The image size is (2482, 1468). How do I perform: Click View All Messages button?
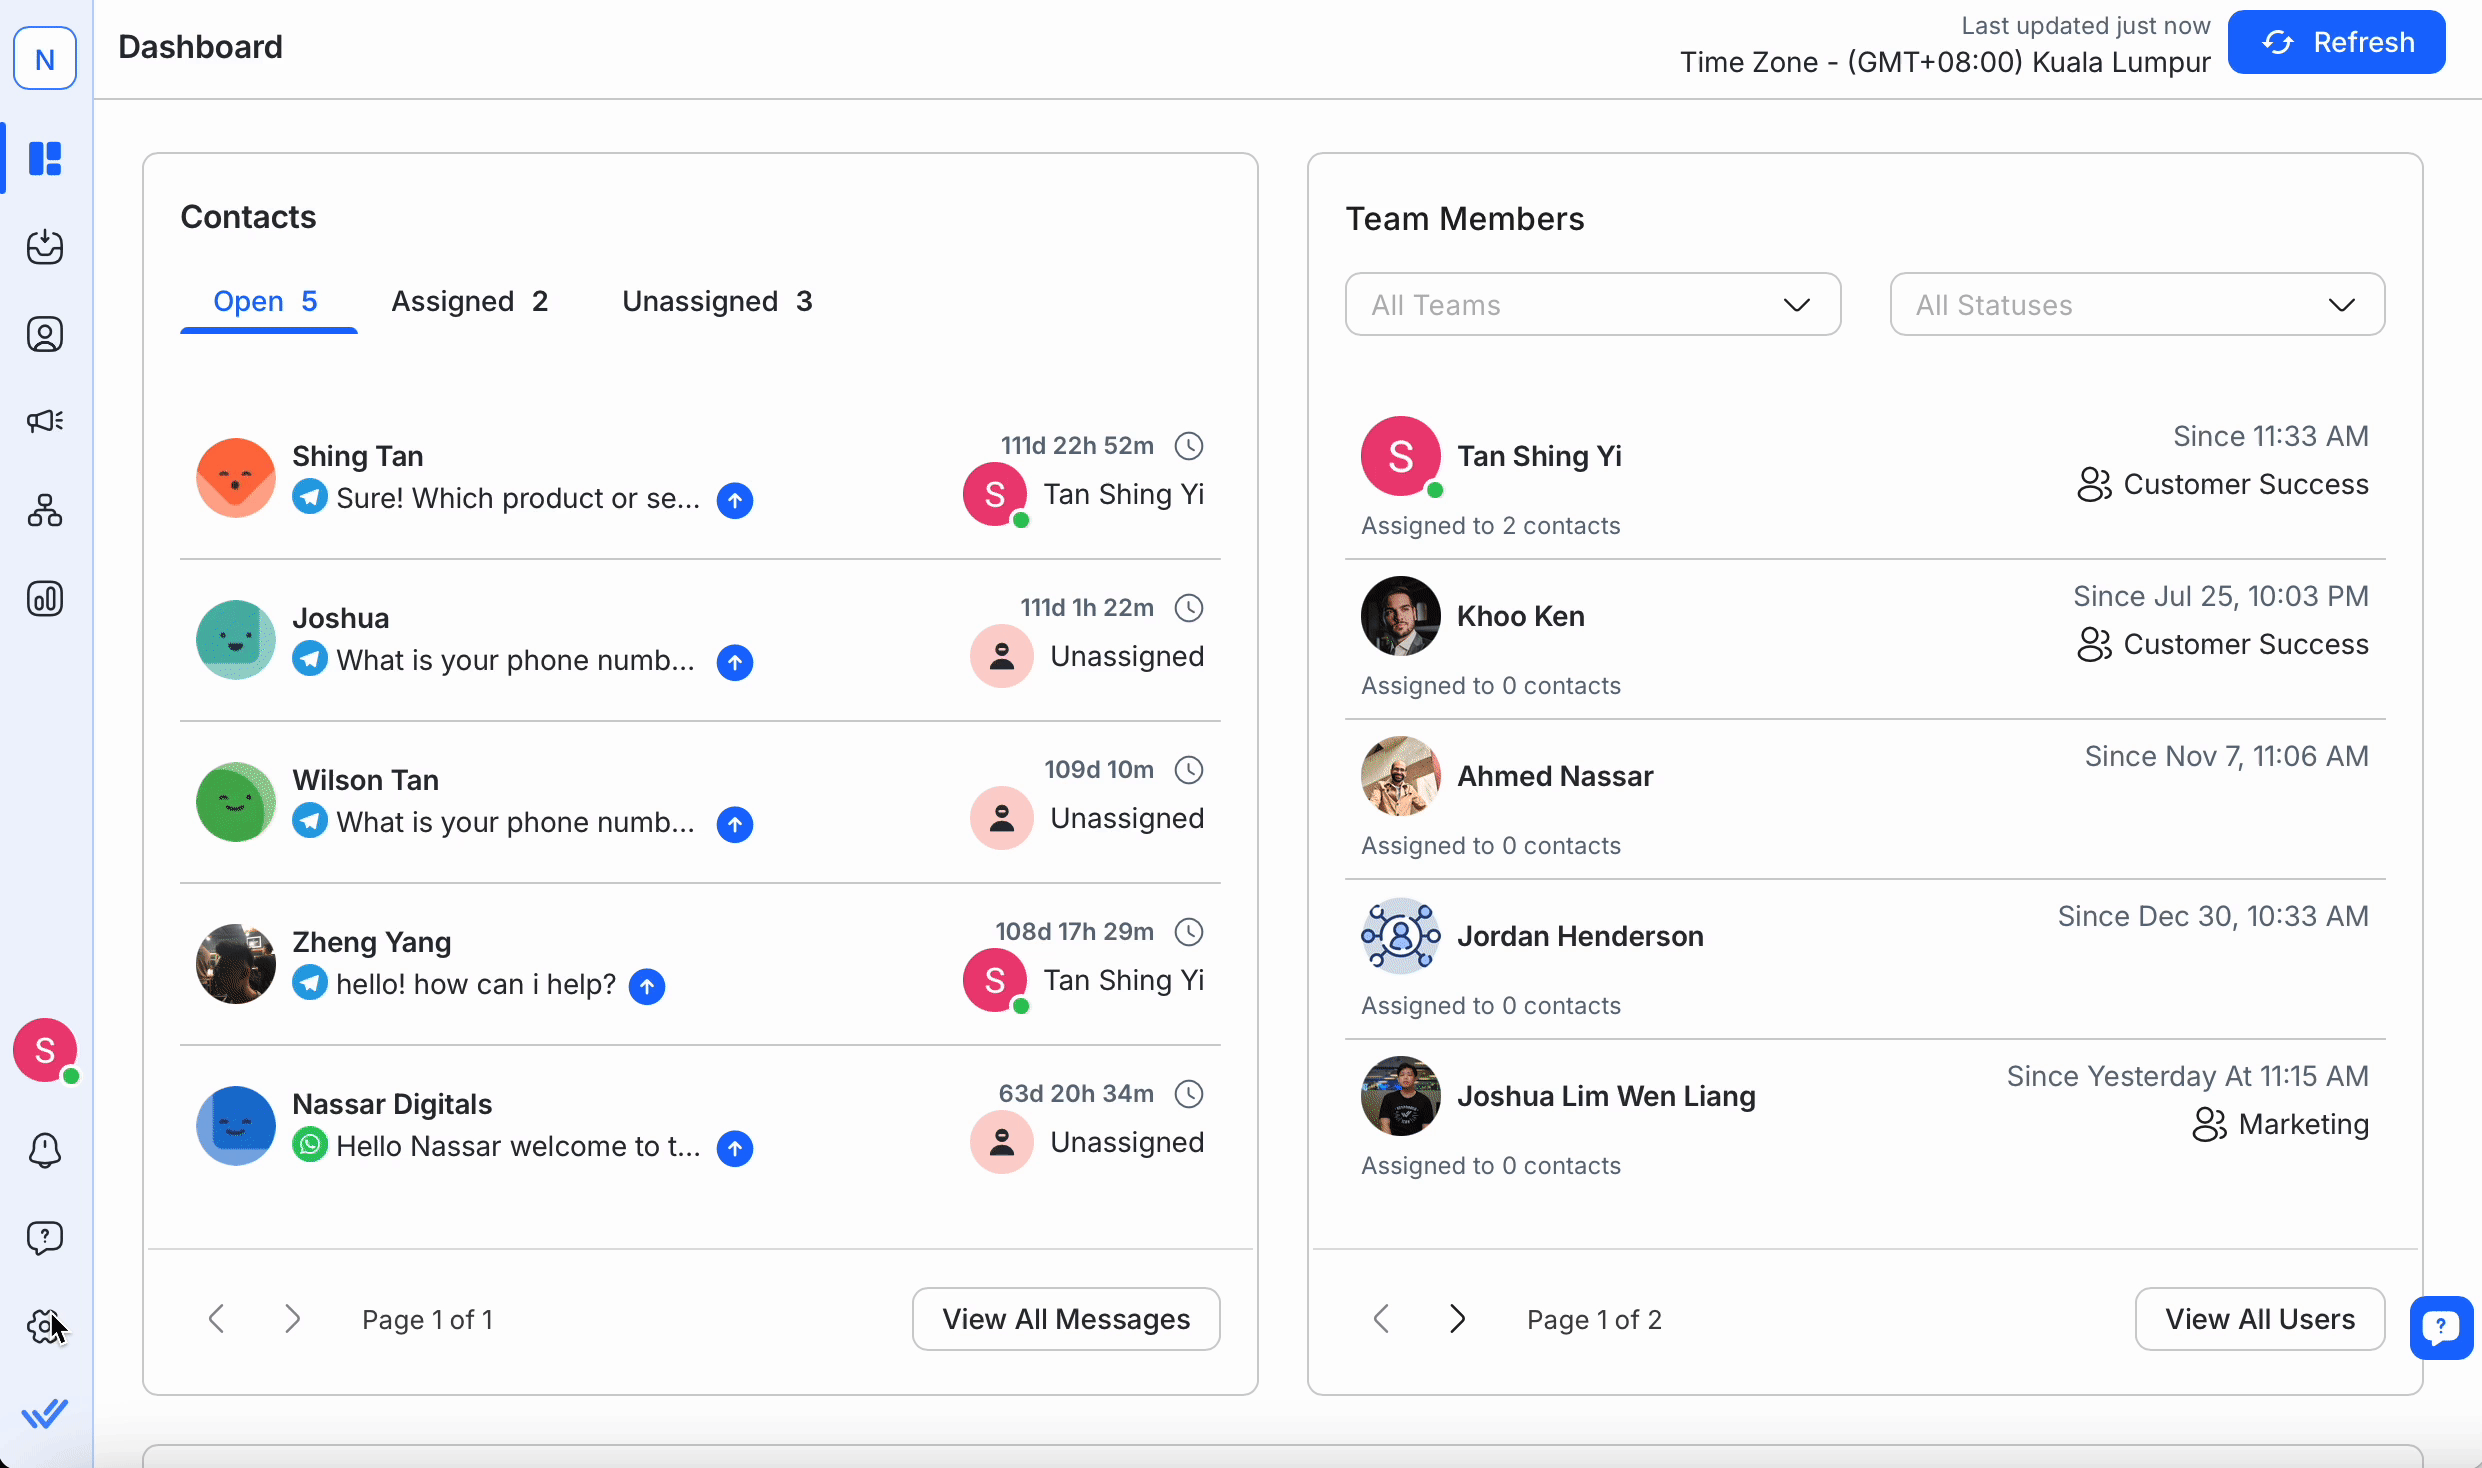pos(1065,1319)
